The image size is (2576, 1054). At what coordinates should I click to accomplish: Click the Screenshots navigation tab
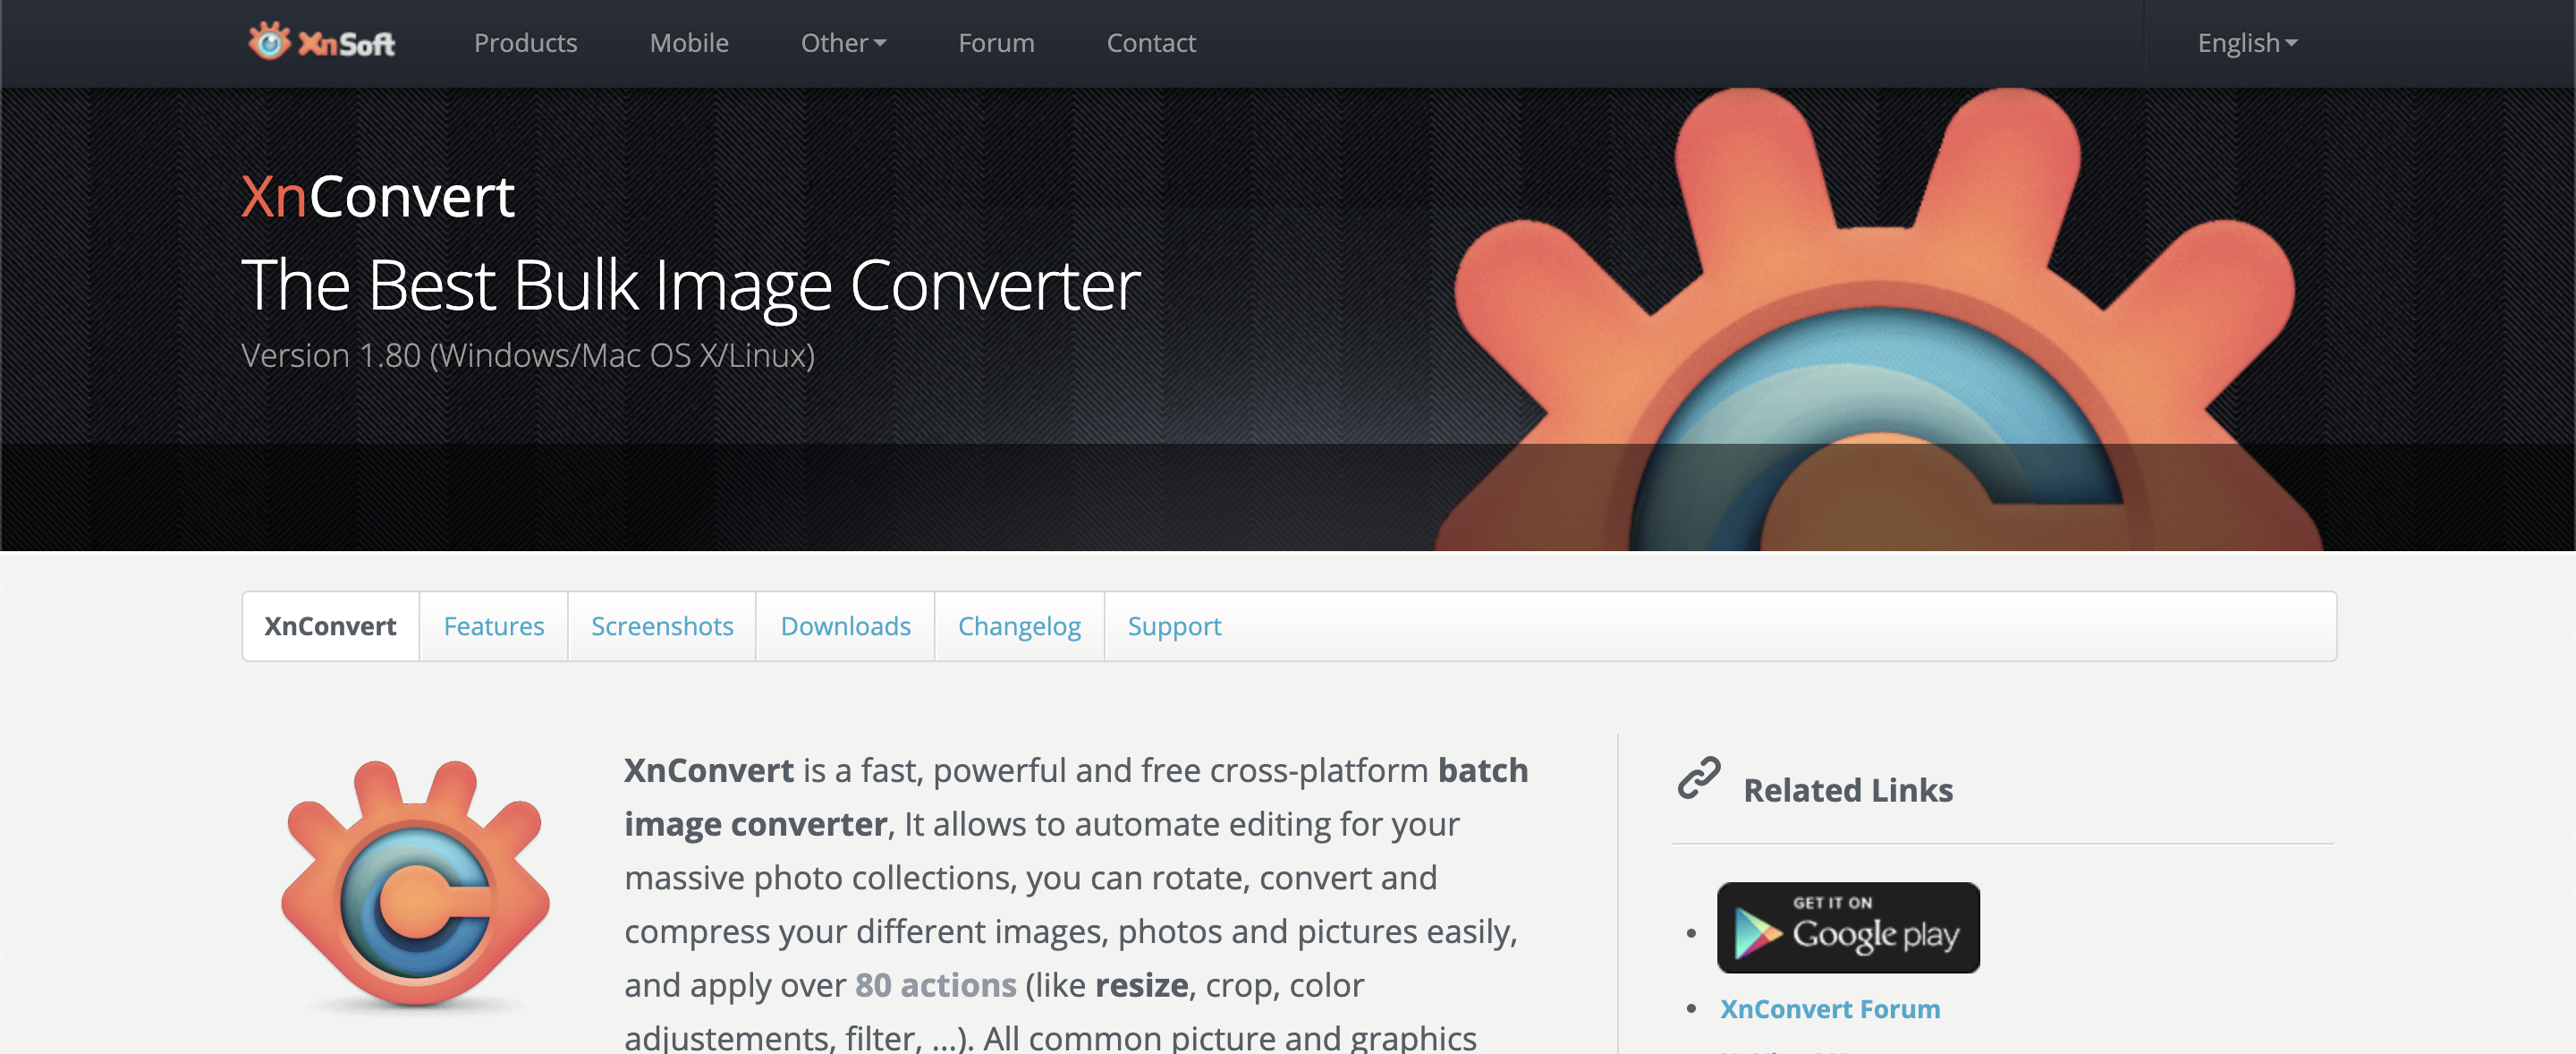point(662,625)
